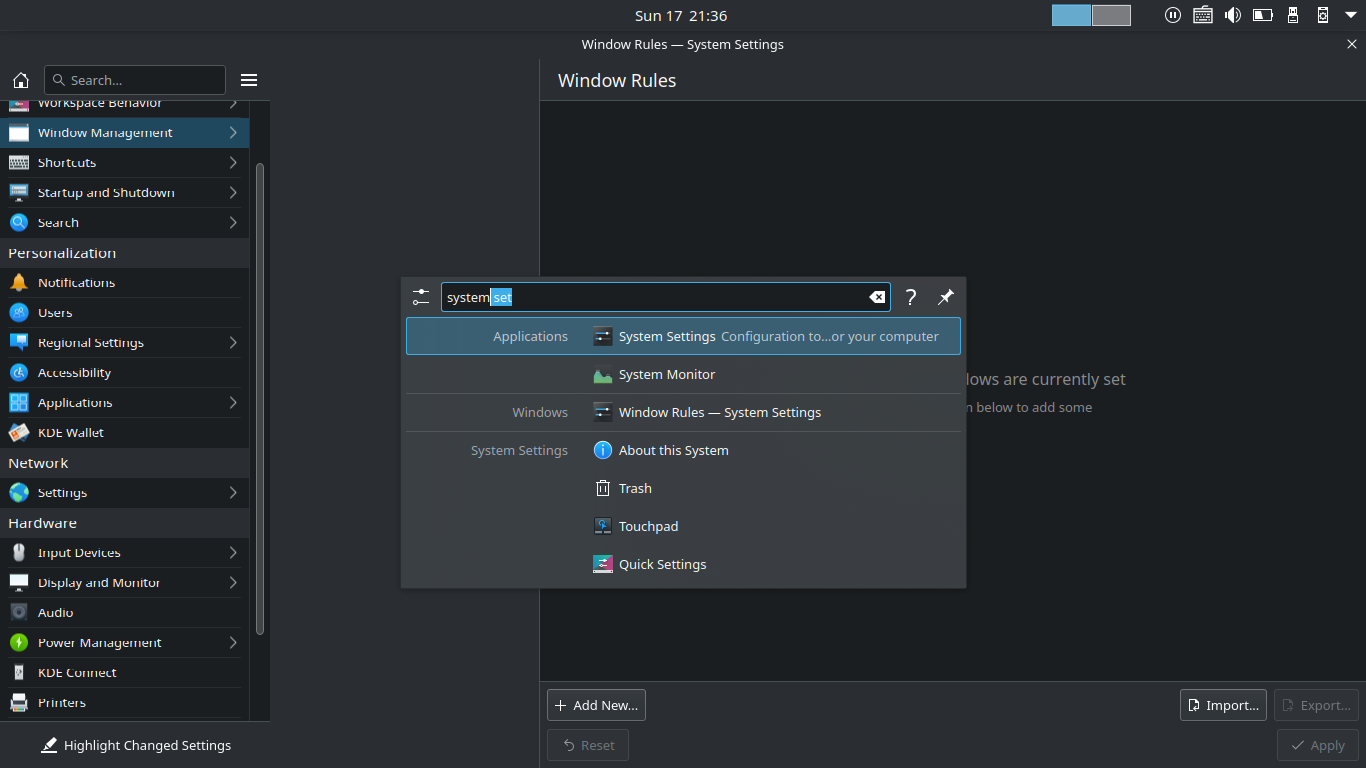This screenshot has height=768, width=1366.
Task: Expand the Workspace Behavior chevron
Action: click(233, 103)
